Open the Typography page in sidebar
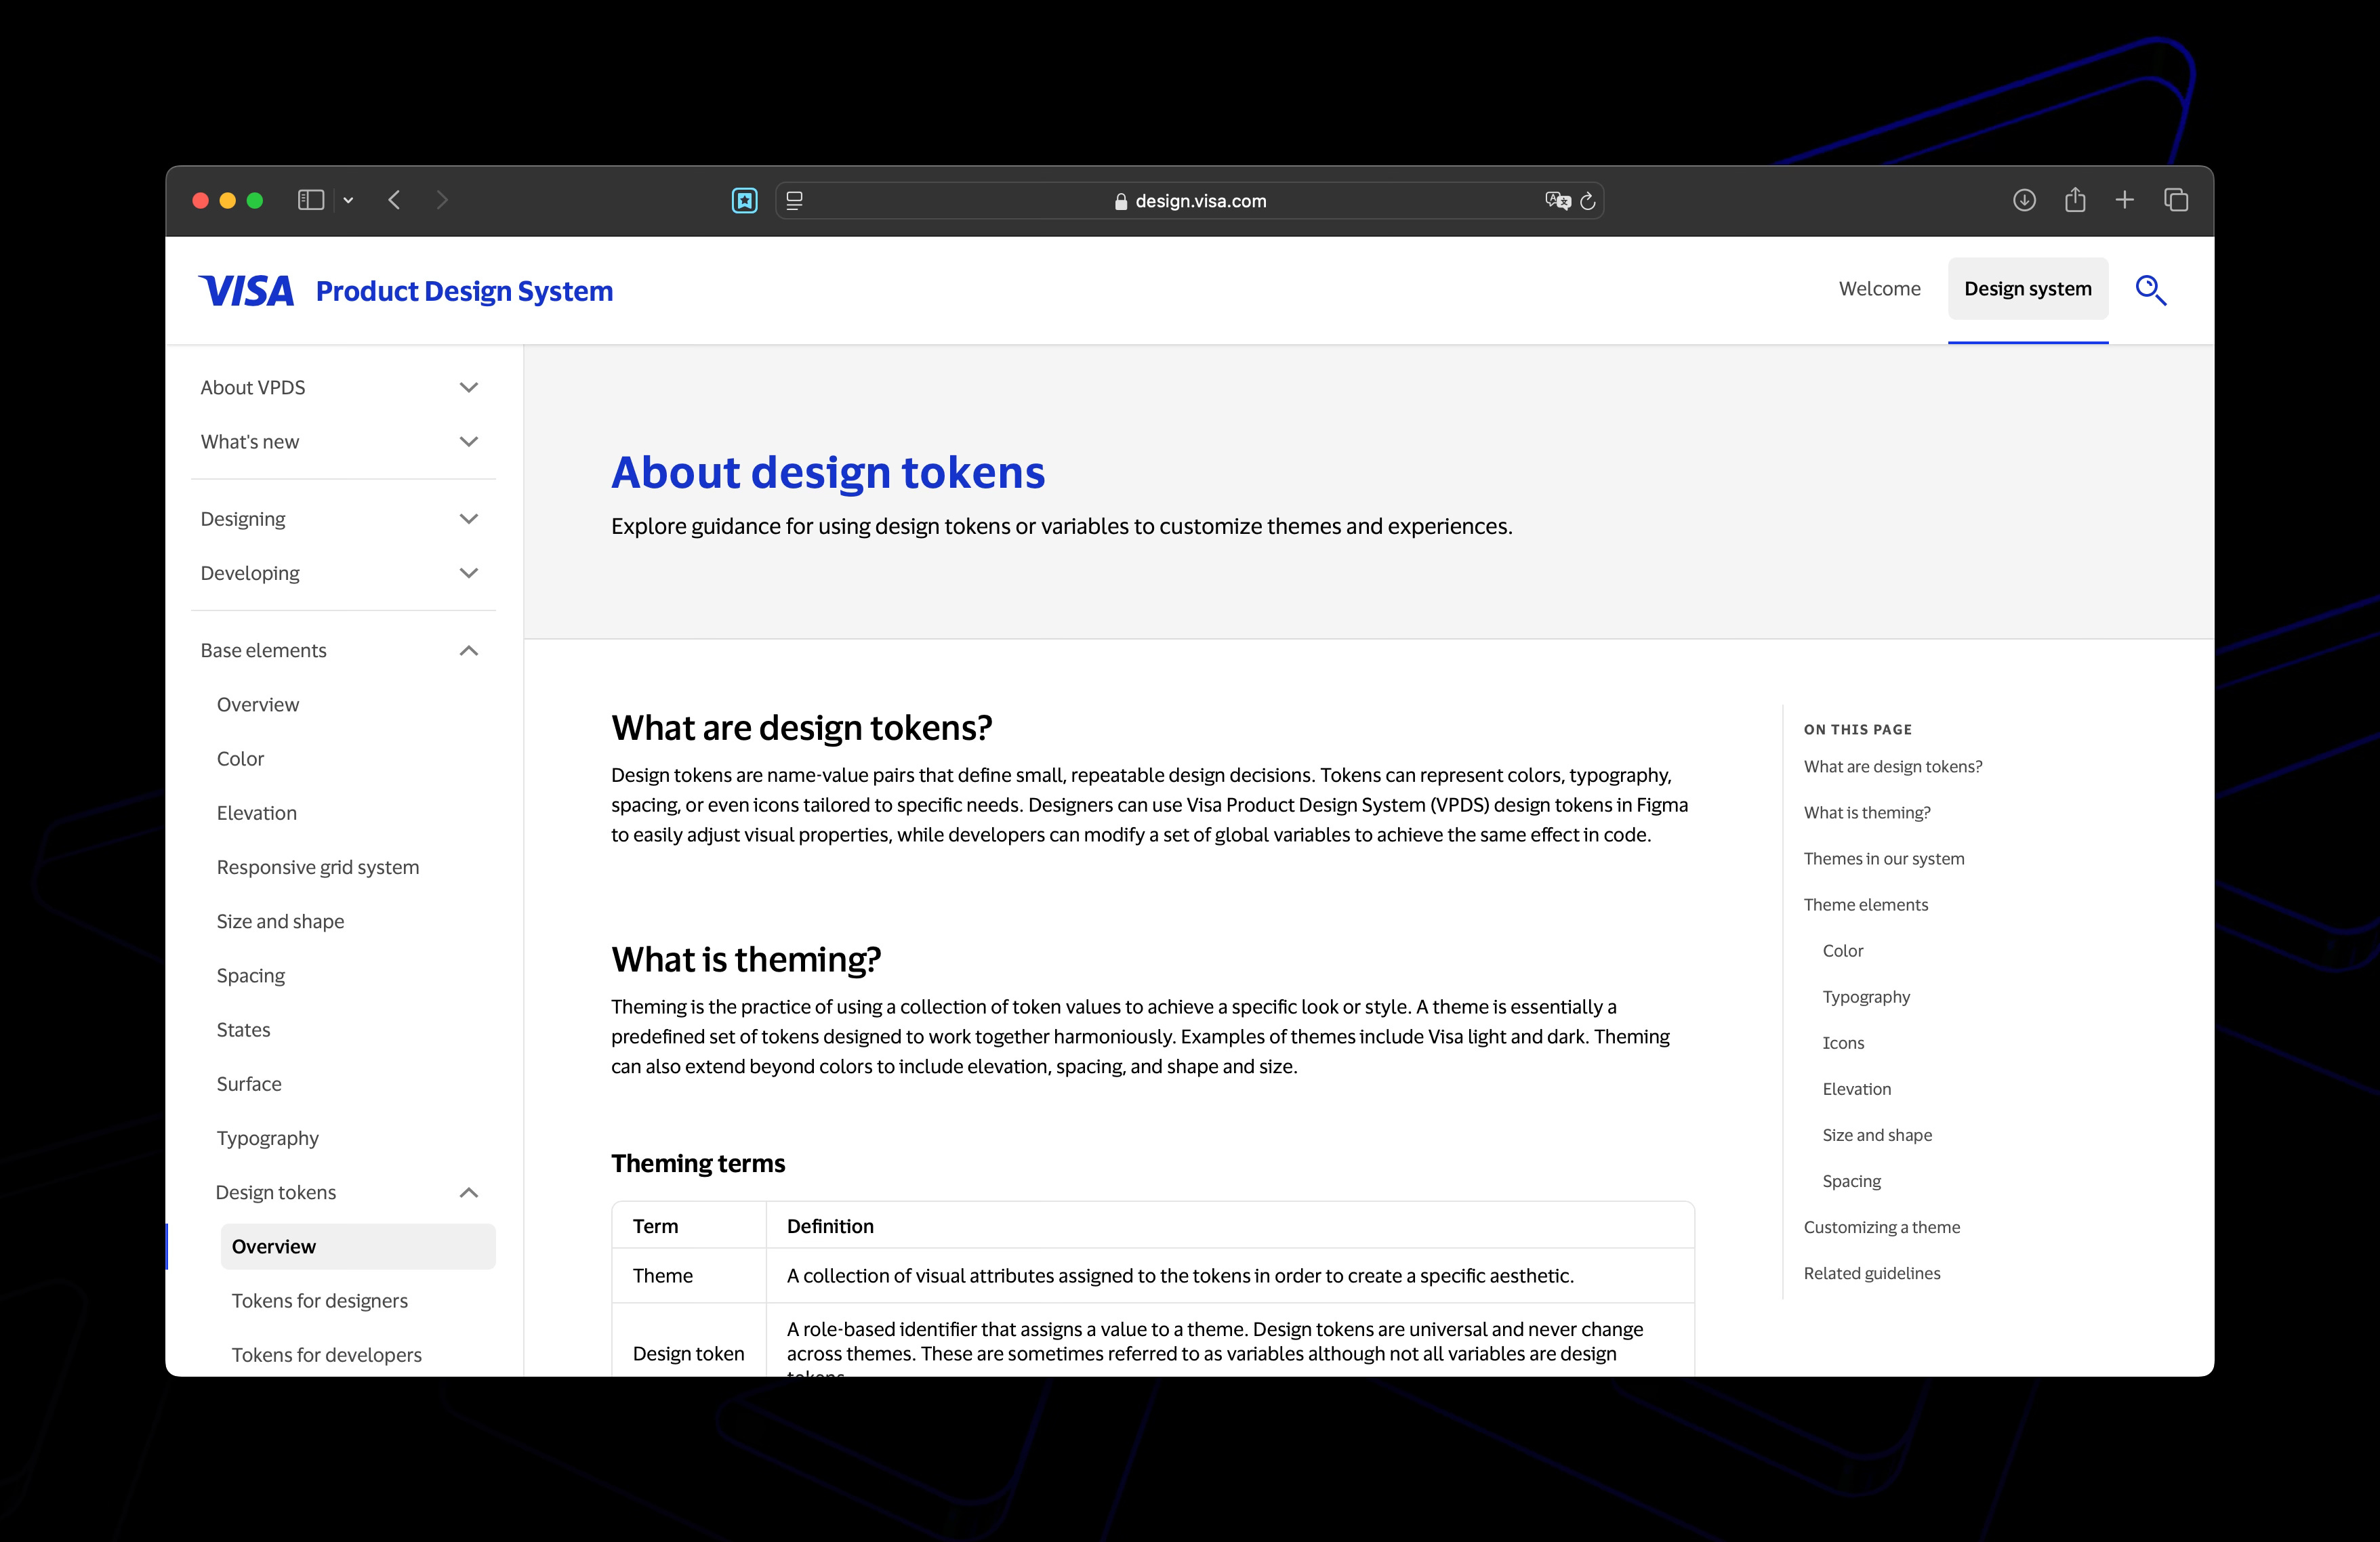 [x=267, y=1138]
